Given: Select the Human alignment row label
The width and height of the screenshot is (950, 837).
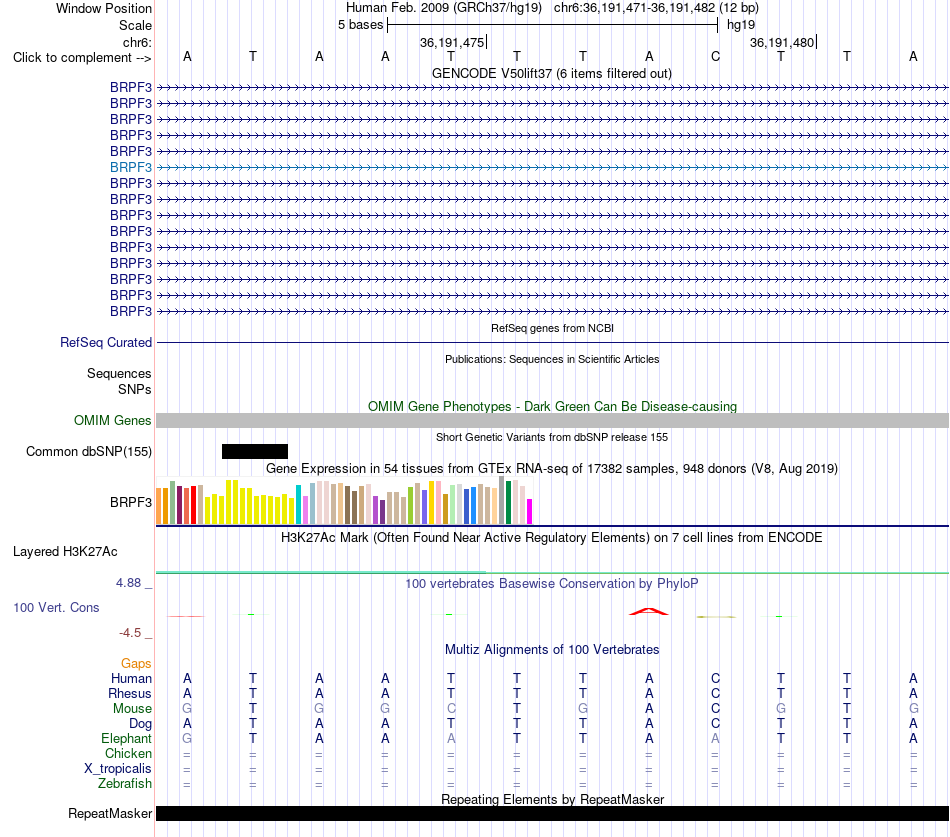Looking at the screenshot, I should [x=131, y=678].
